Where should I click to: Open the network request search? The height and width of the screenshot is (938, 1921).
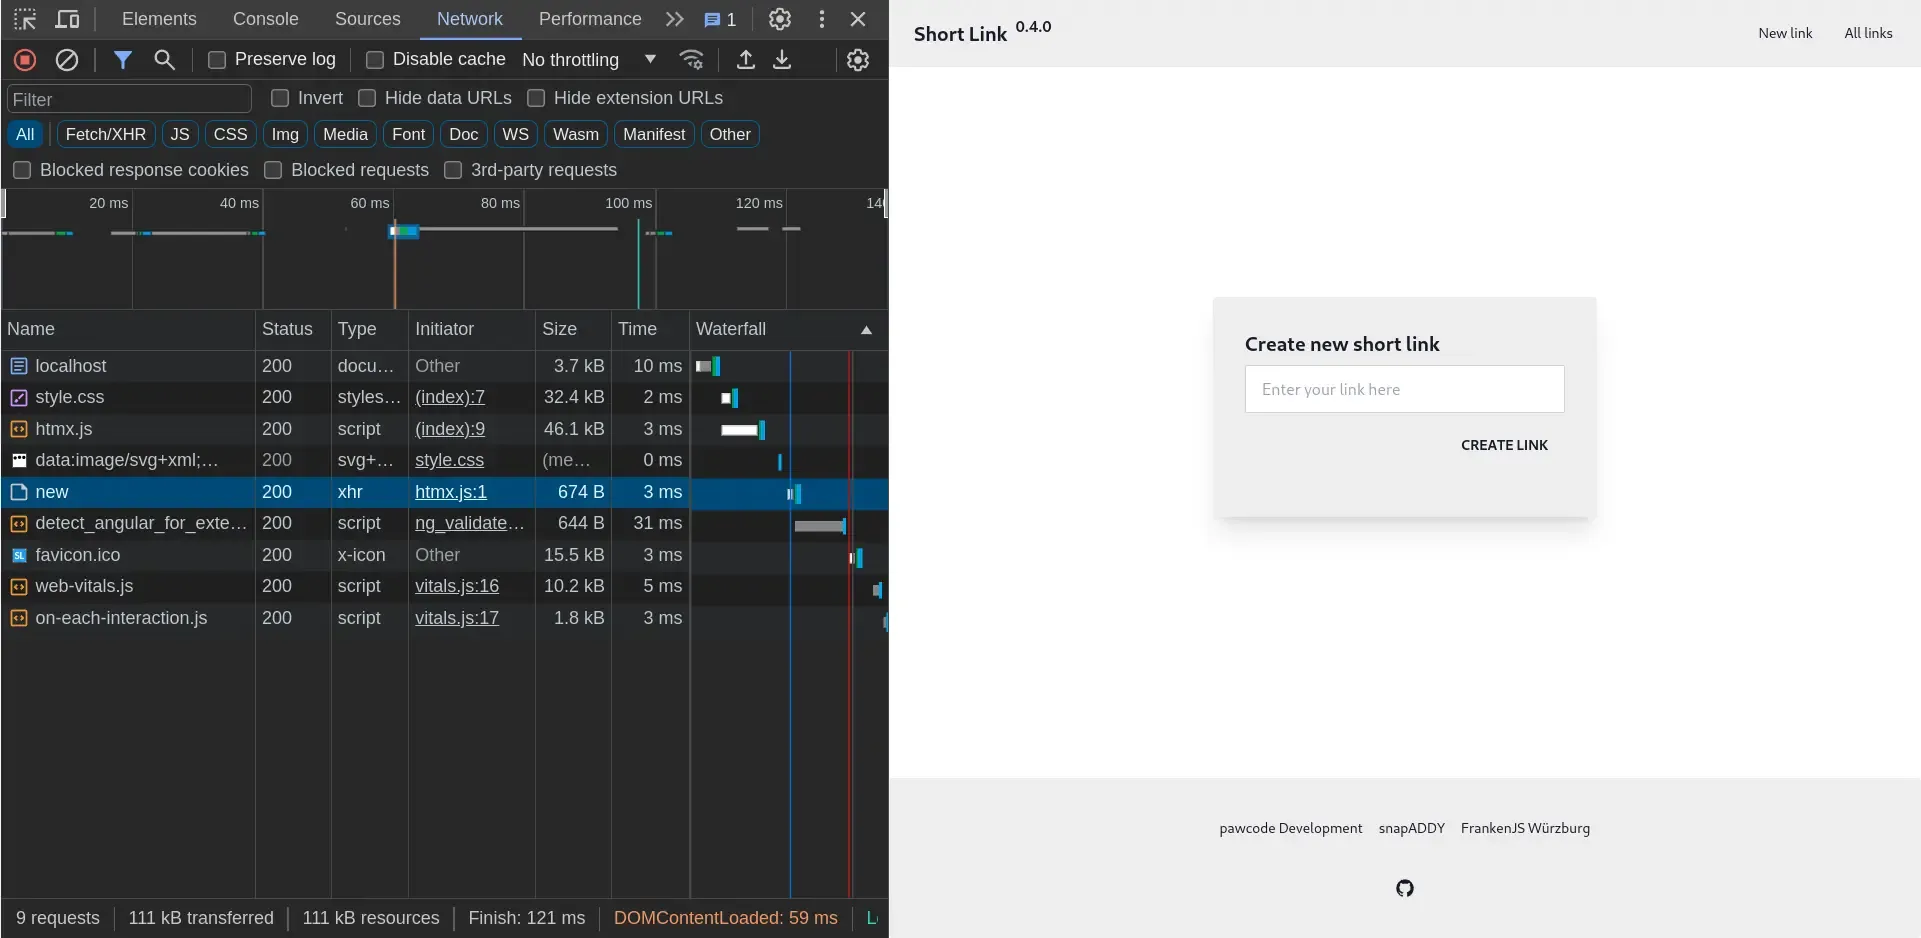pyautogui.click(x=164, y=60)
